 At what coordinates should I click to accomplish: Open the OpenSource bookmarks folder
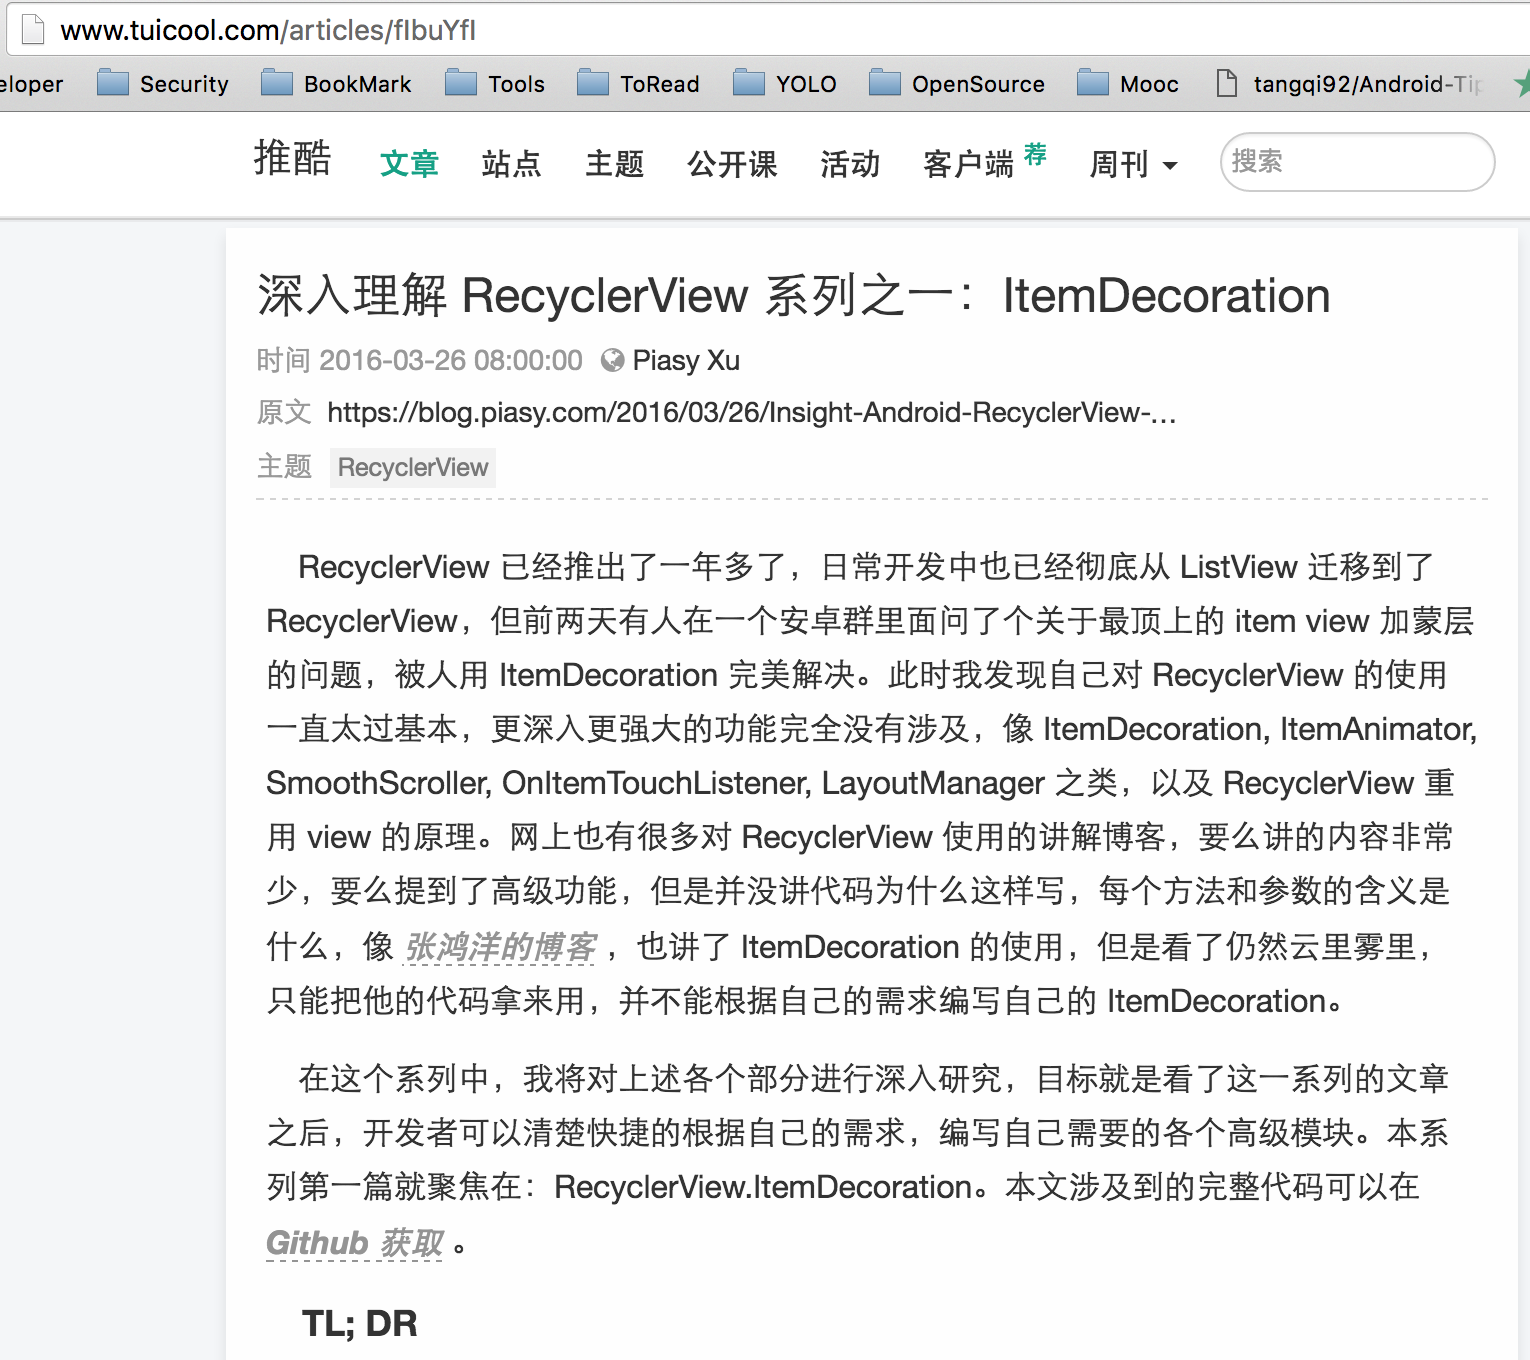point(958,84)
